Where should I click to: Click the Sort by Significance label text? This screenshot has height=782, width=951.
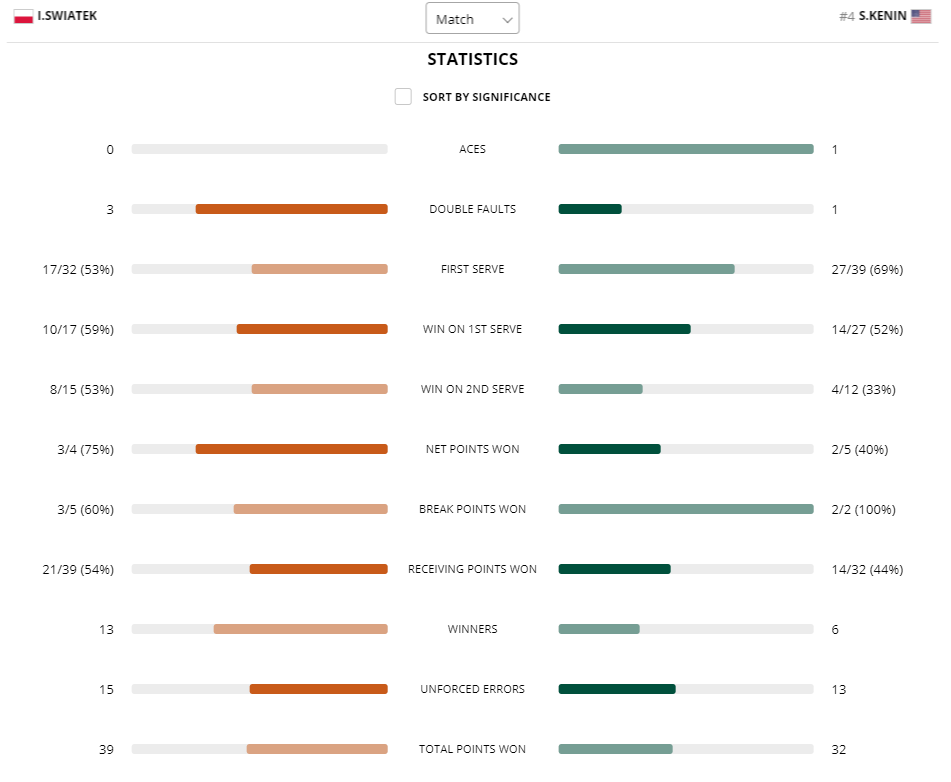coord(486,97)
